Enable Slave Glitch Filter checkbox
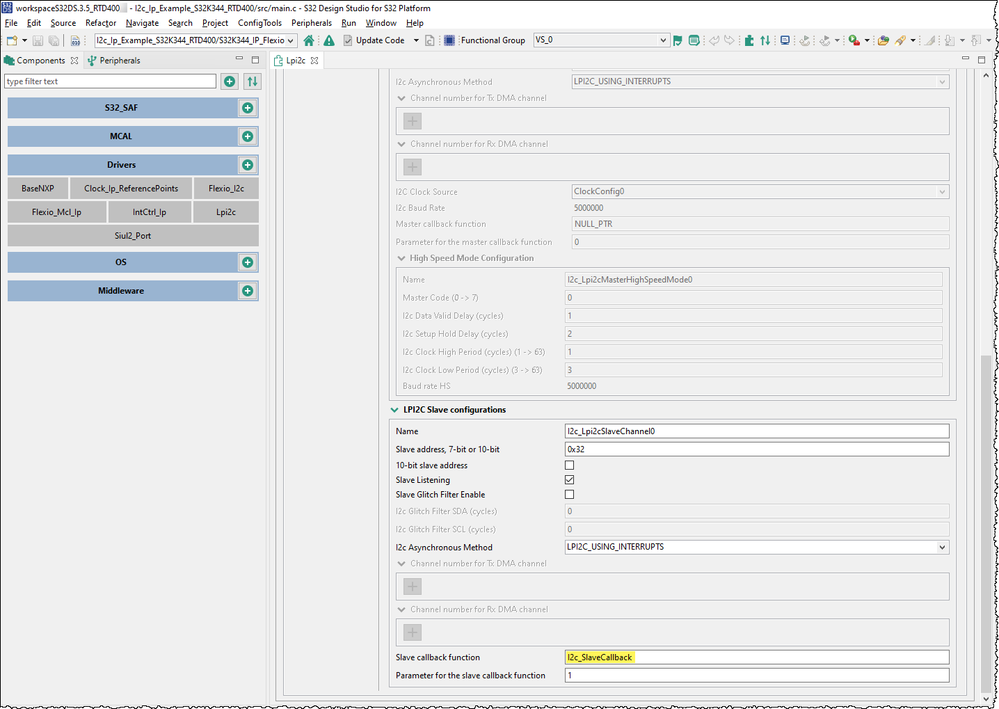 click(570, 494)
